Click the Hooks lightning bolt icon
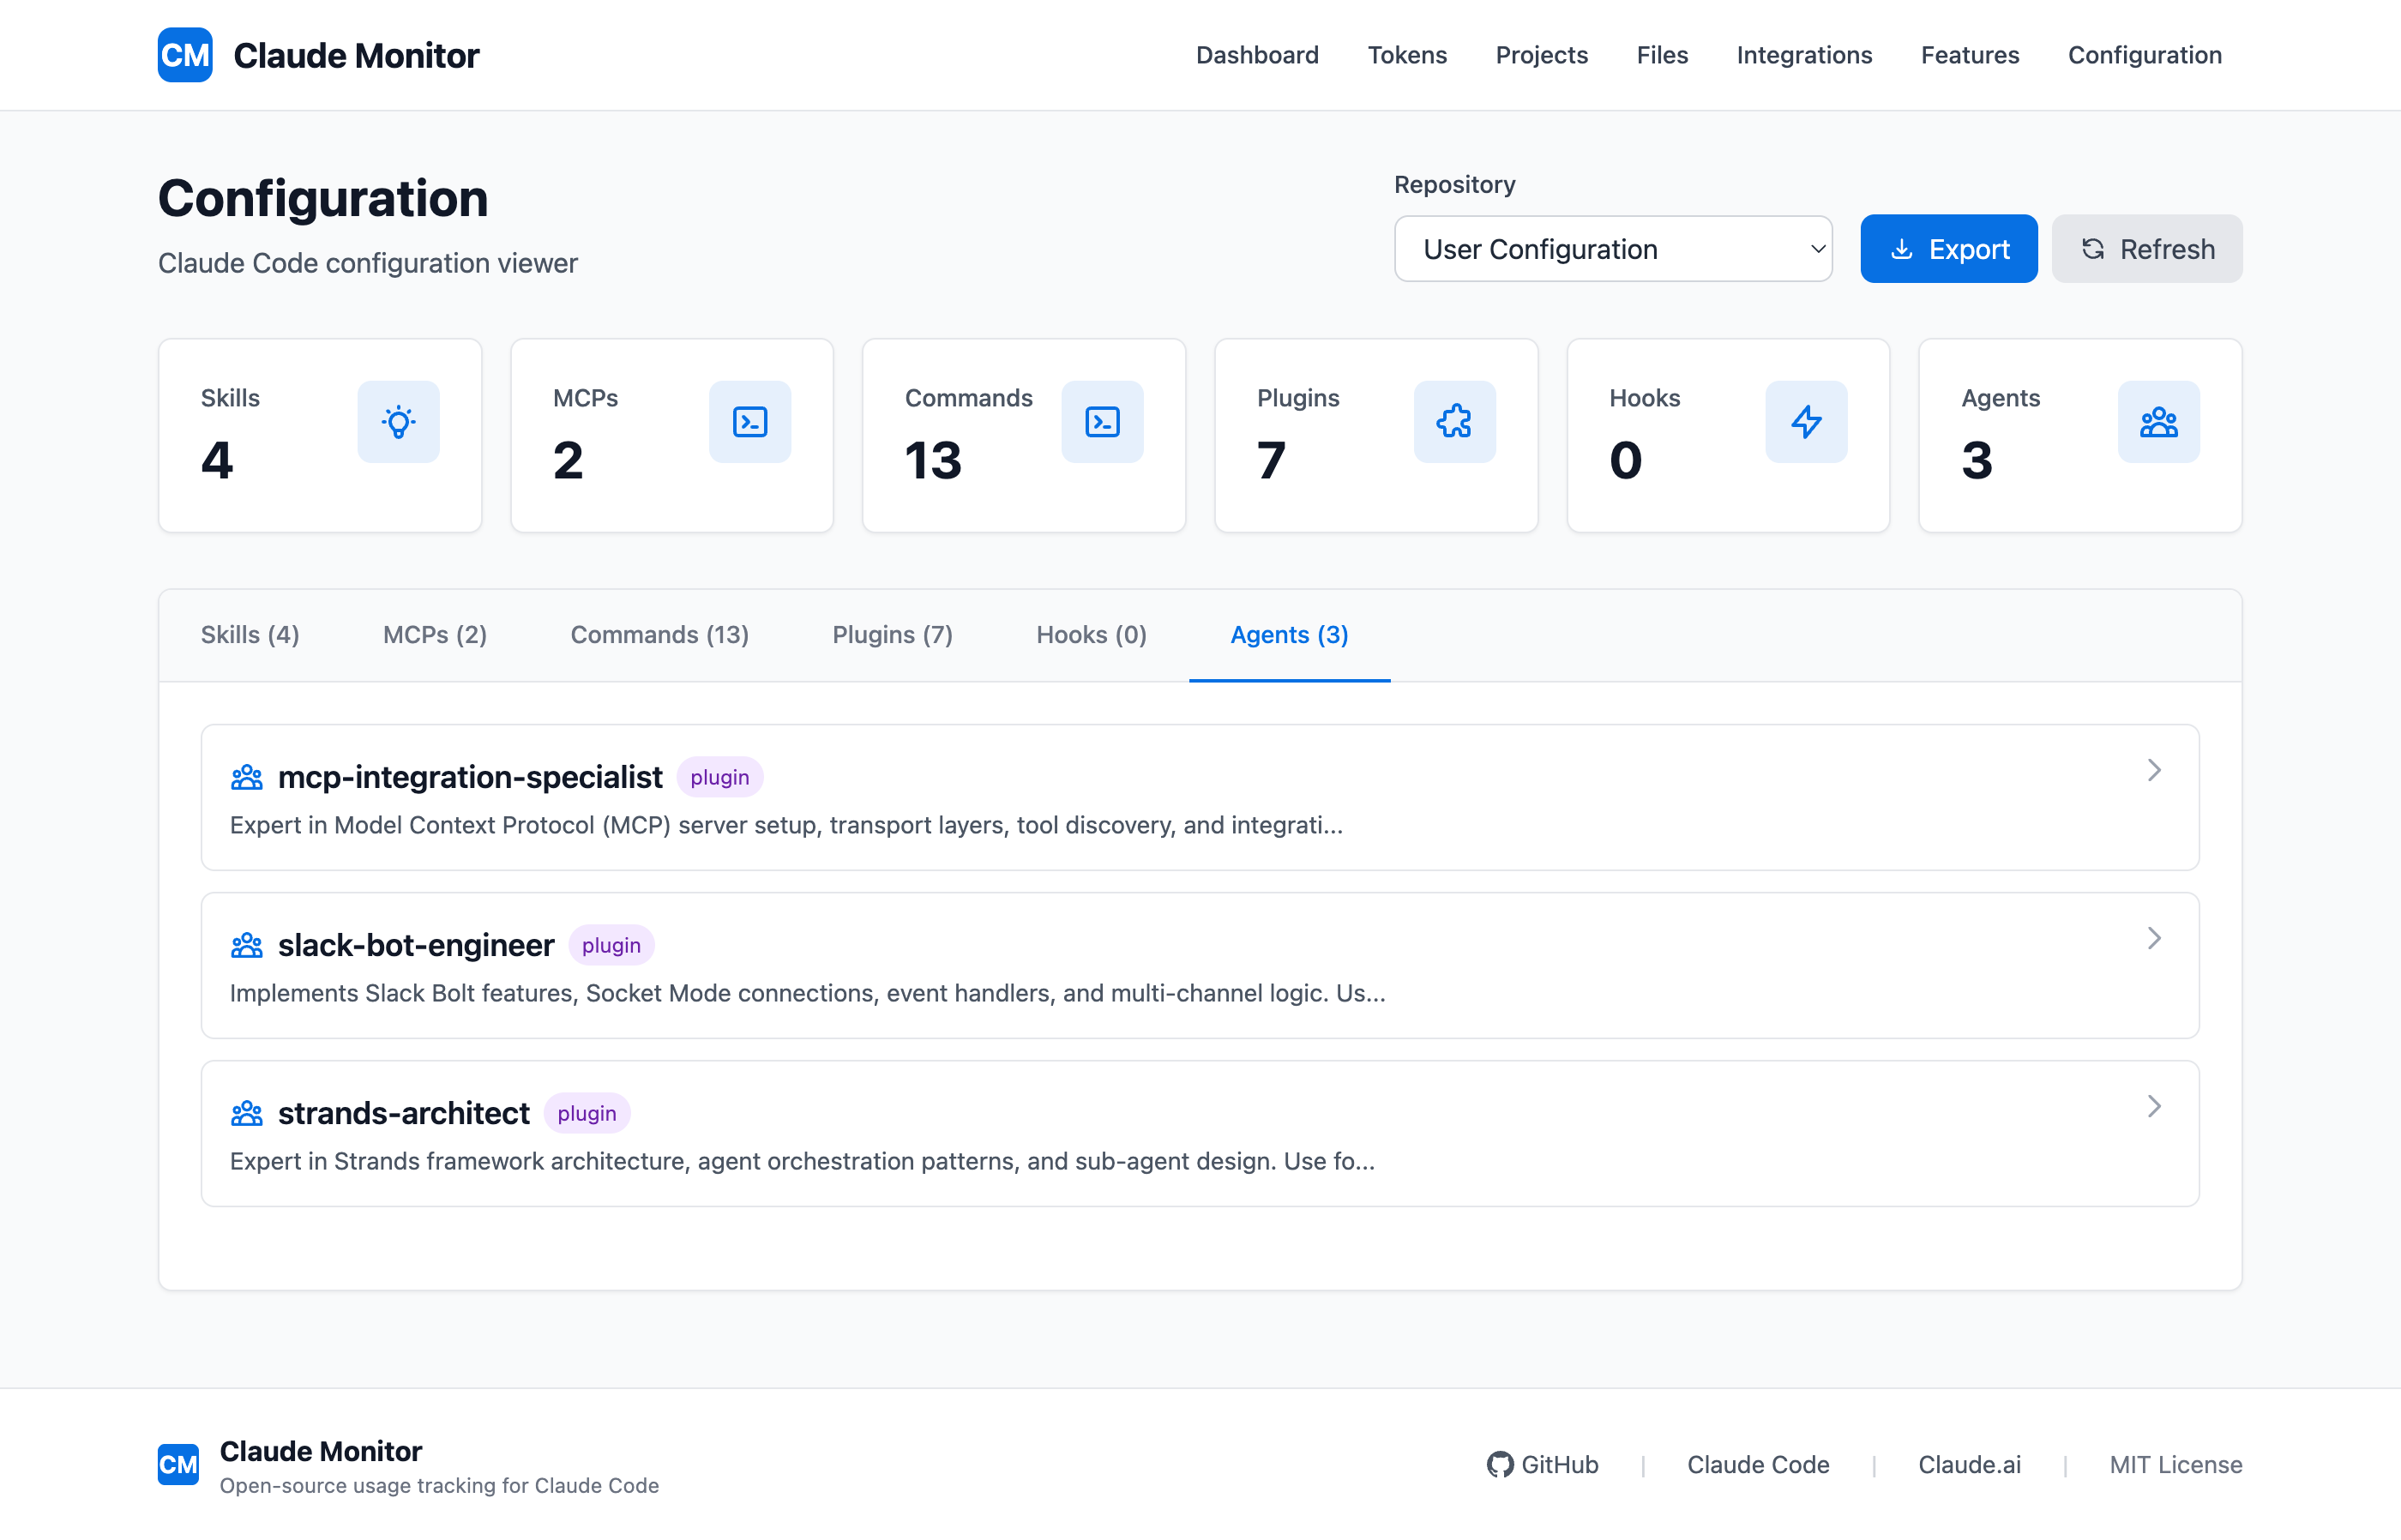The width and height of the screenshot is (2401, 1540). (x=1806, y=421)
